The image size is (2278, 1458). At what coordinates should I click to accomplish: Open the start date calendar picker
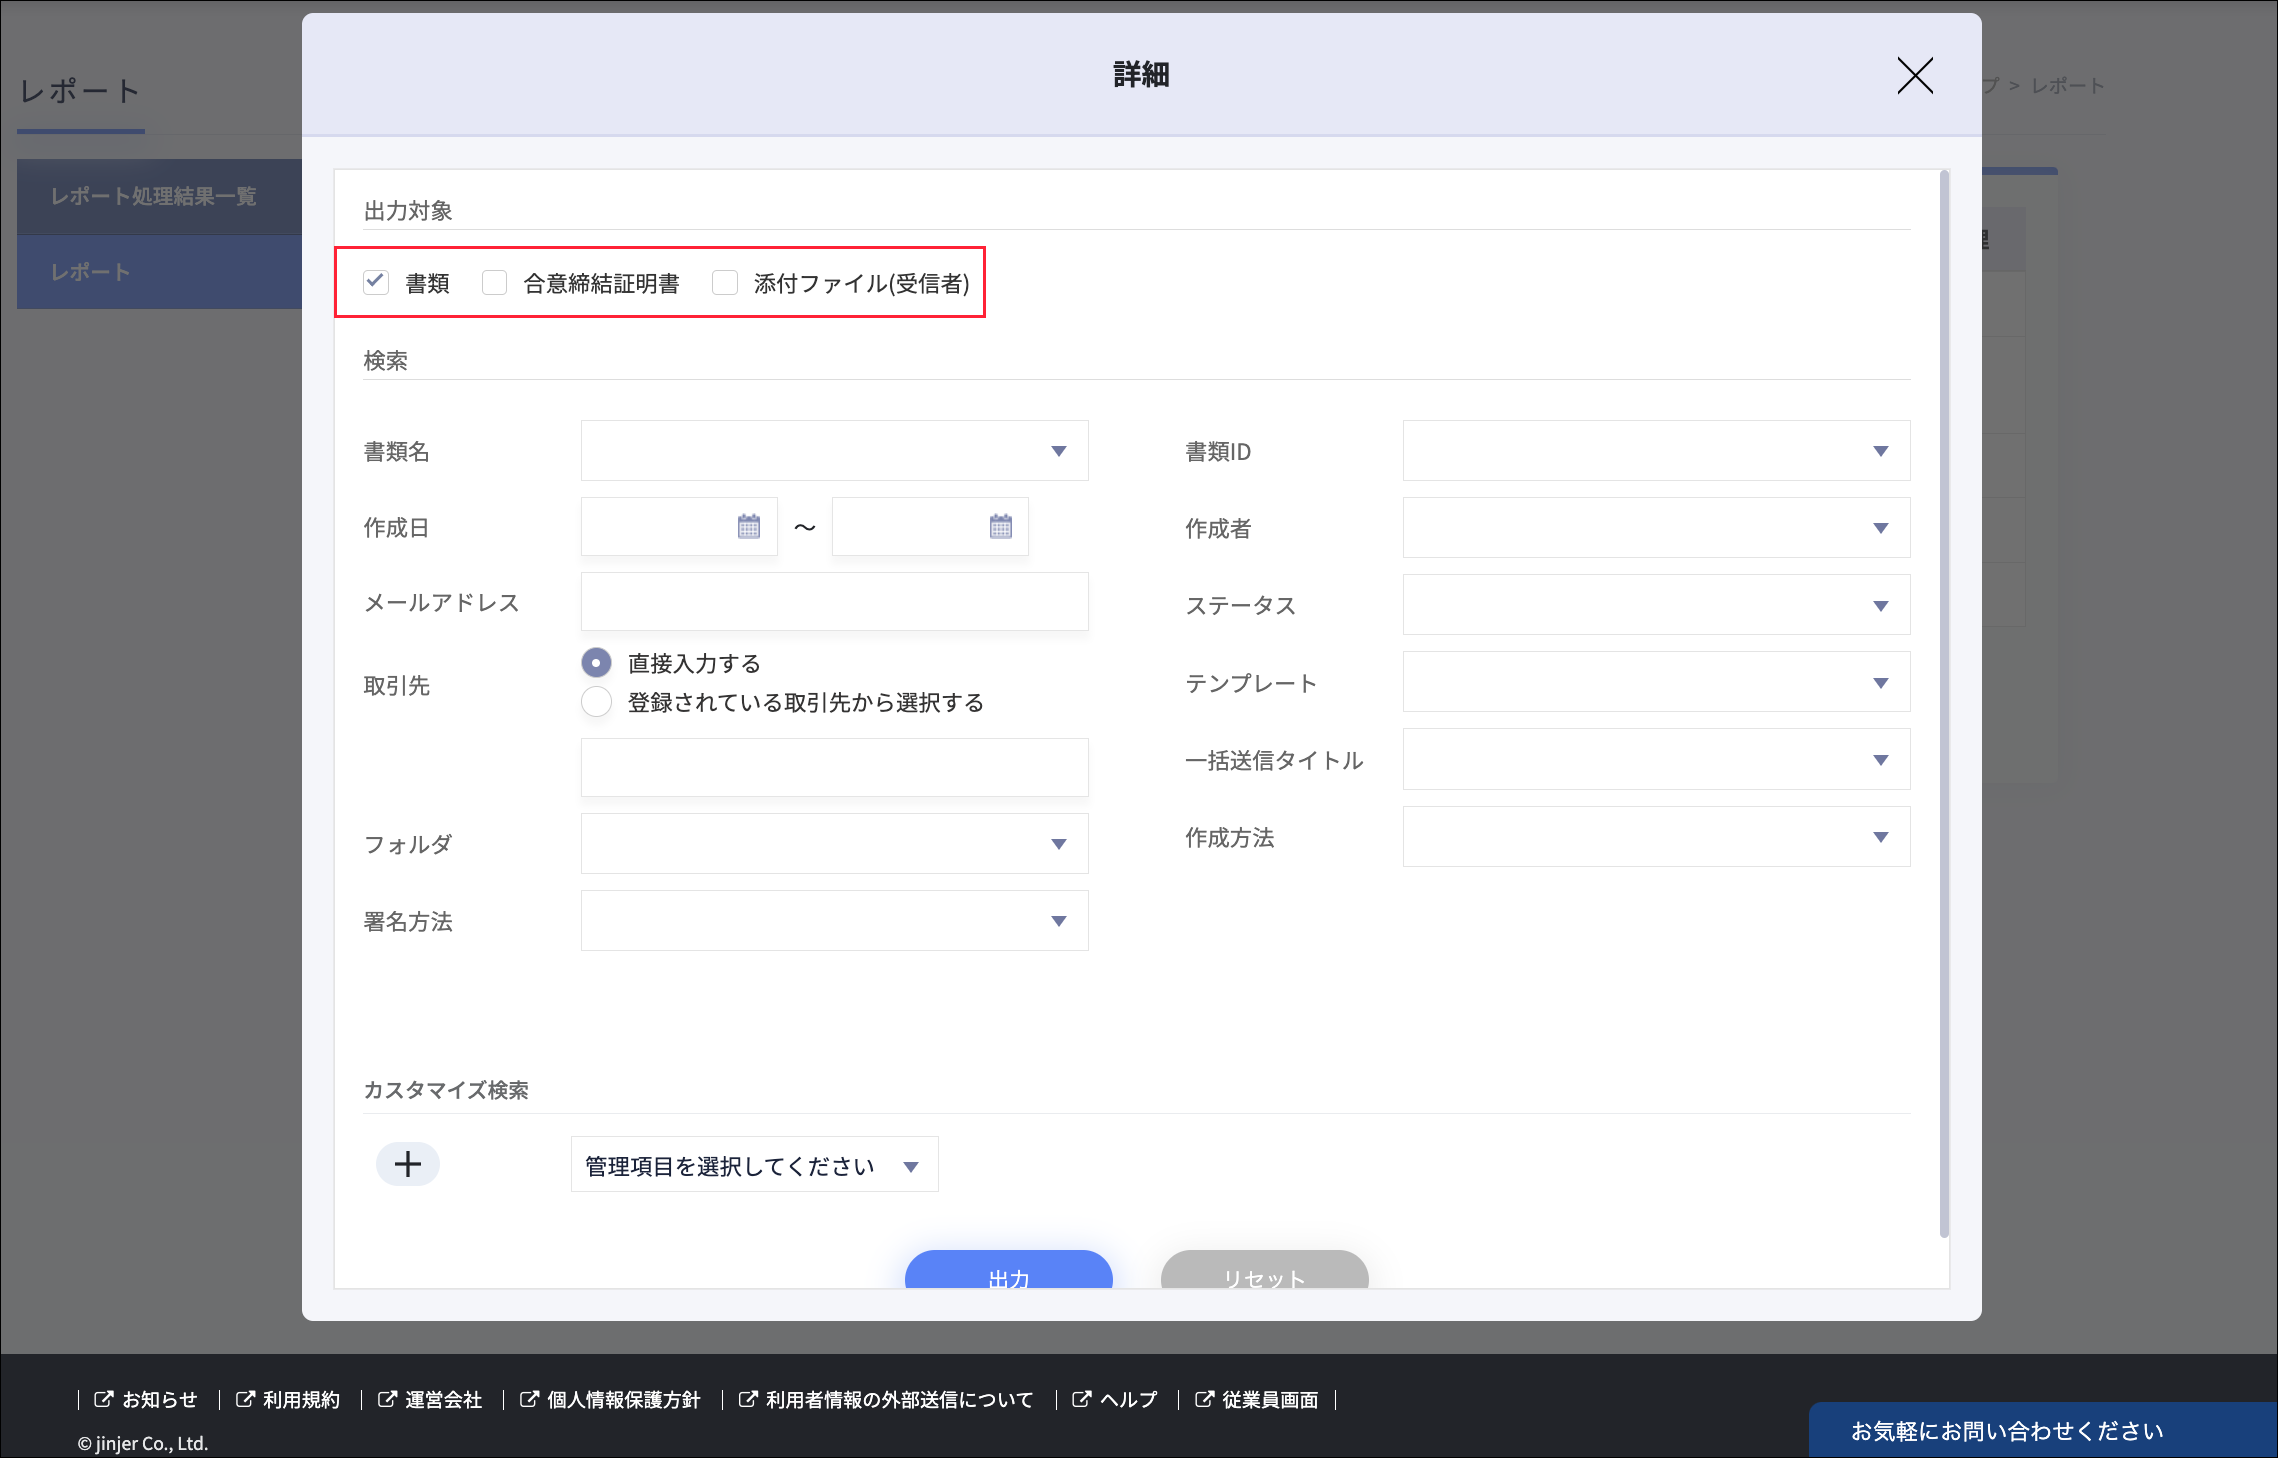pos(749,527)
